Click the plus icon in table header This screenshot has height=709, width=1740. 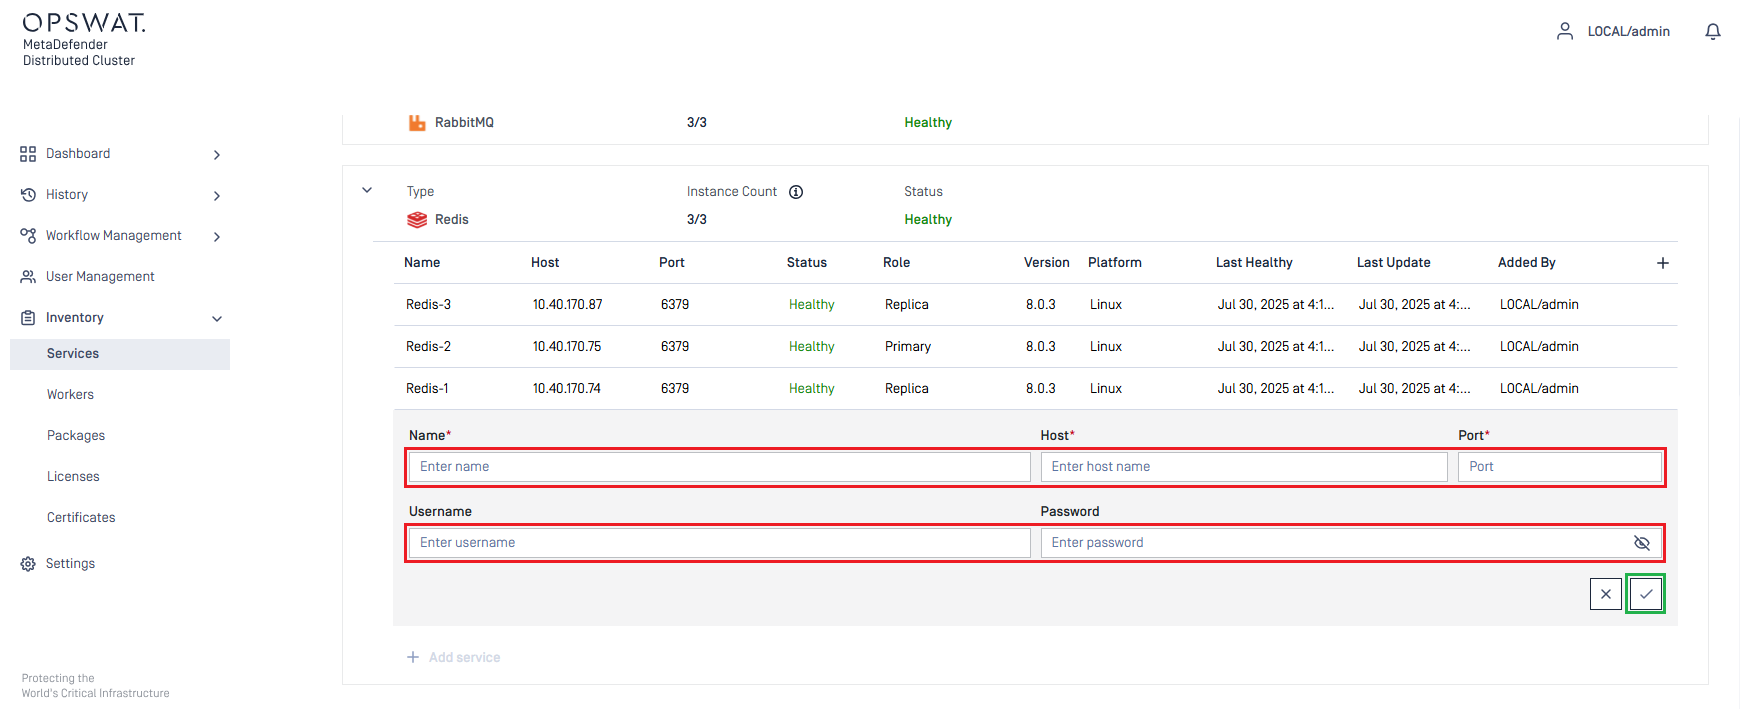pos(1662,263)
